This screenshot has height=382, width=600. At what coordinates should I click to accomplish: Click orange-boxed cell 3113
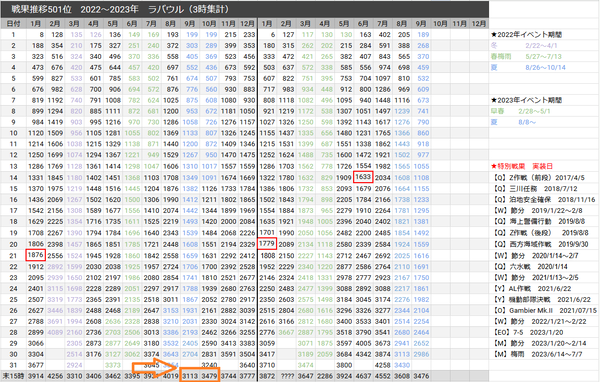click(x=190, y=376)
